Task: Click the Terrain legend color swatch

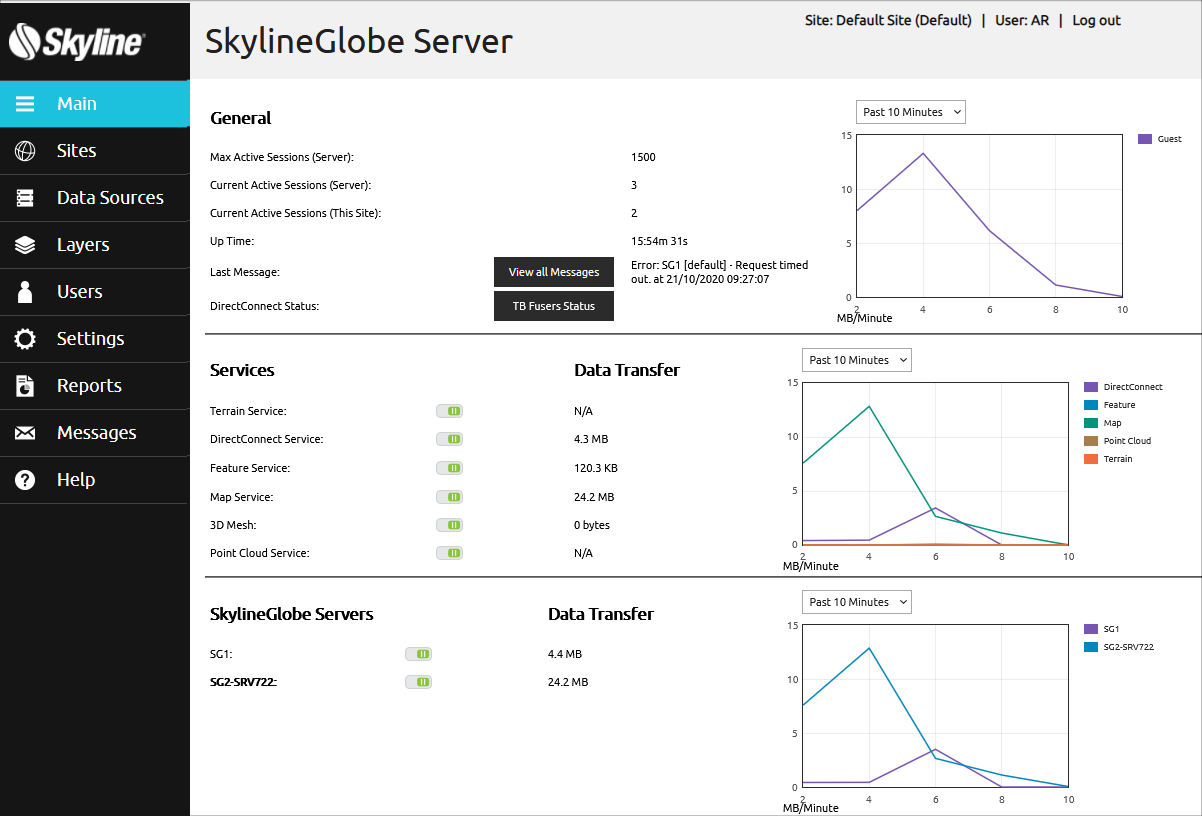Action: [x=1091, y=459]
